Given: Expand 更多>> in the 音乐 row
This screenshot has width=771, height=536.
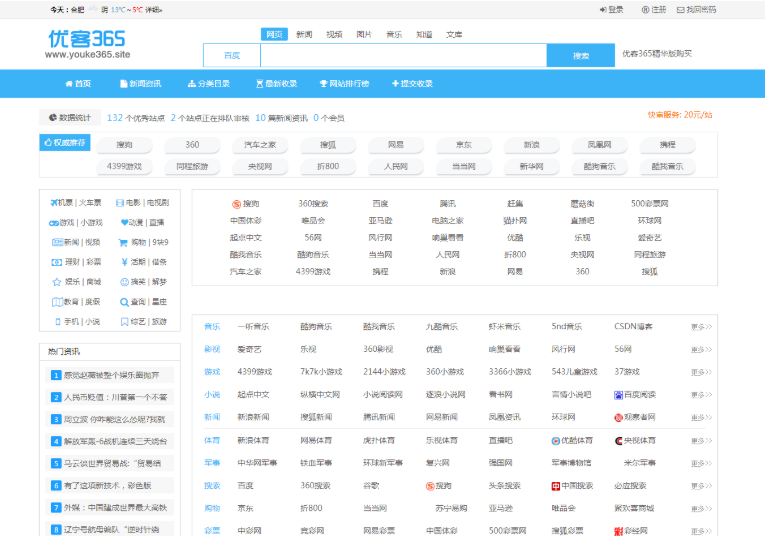Looking at the screenshot, I should pyautogui.click(x=701, y=327).
